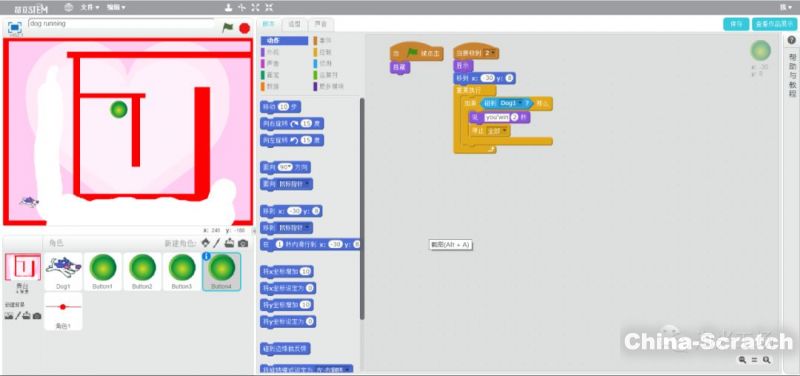Expand the 面向 鼠标指针 block dropdown
This screenshot has height=376, width=800.
point(307,184)
